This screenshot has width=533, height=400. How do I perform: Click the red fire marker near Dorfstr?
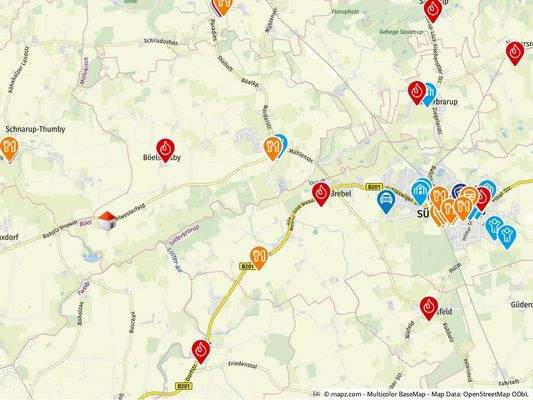[201, 352]
